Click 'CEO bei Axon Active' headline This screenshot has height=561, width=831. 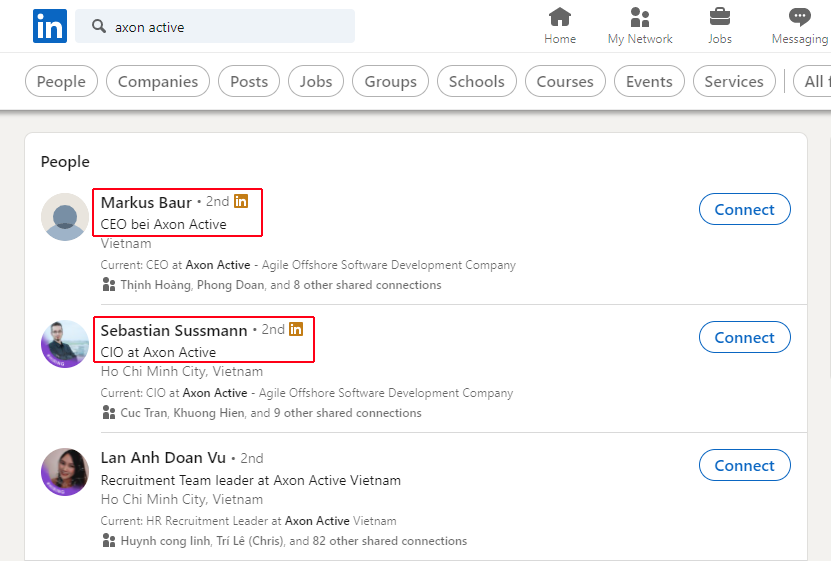[x=163, y=224]
